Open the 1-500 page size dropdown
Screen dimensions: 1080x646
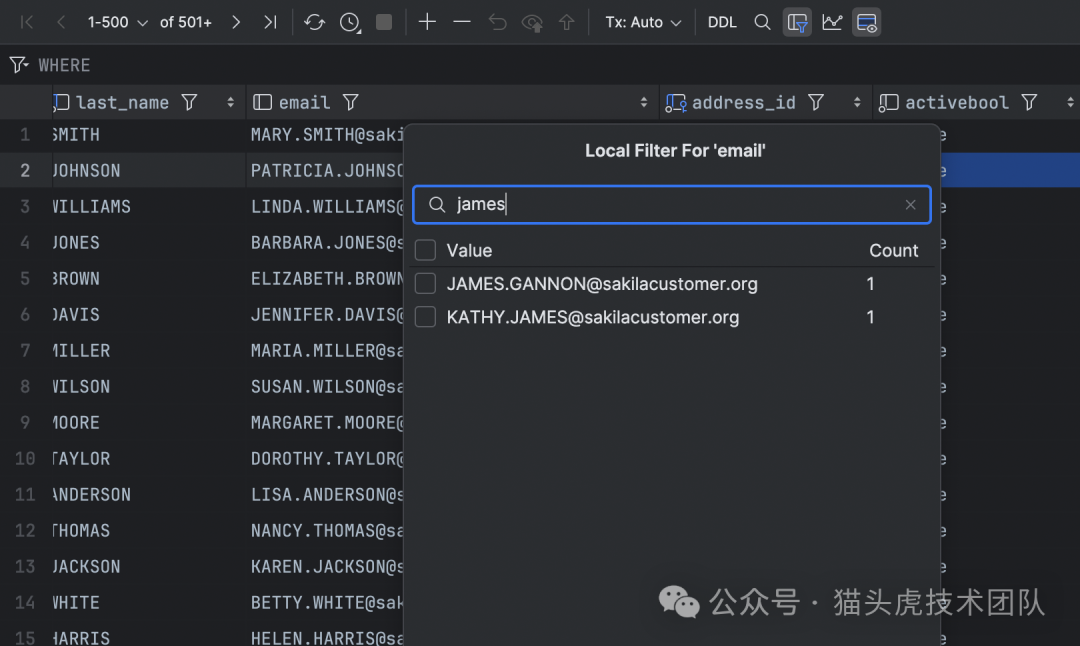(118, 22)
